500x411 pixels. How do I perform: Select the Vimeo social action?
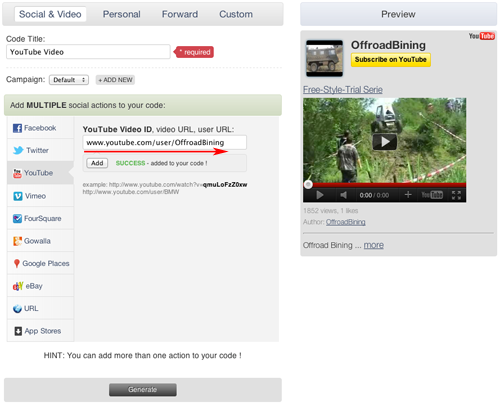(x=40, y=196)
